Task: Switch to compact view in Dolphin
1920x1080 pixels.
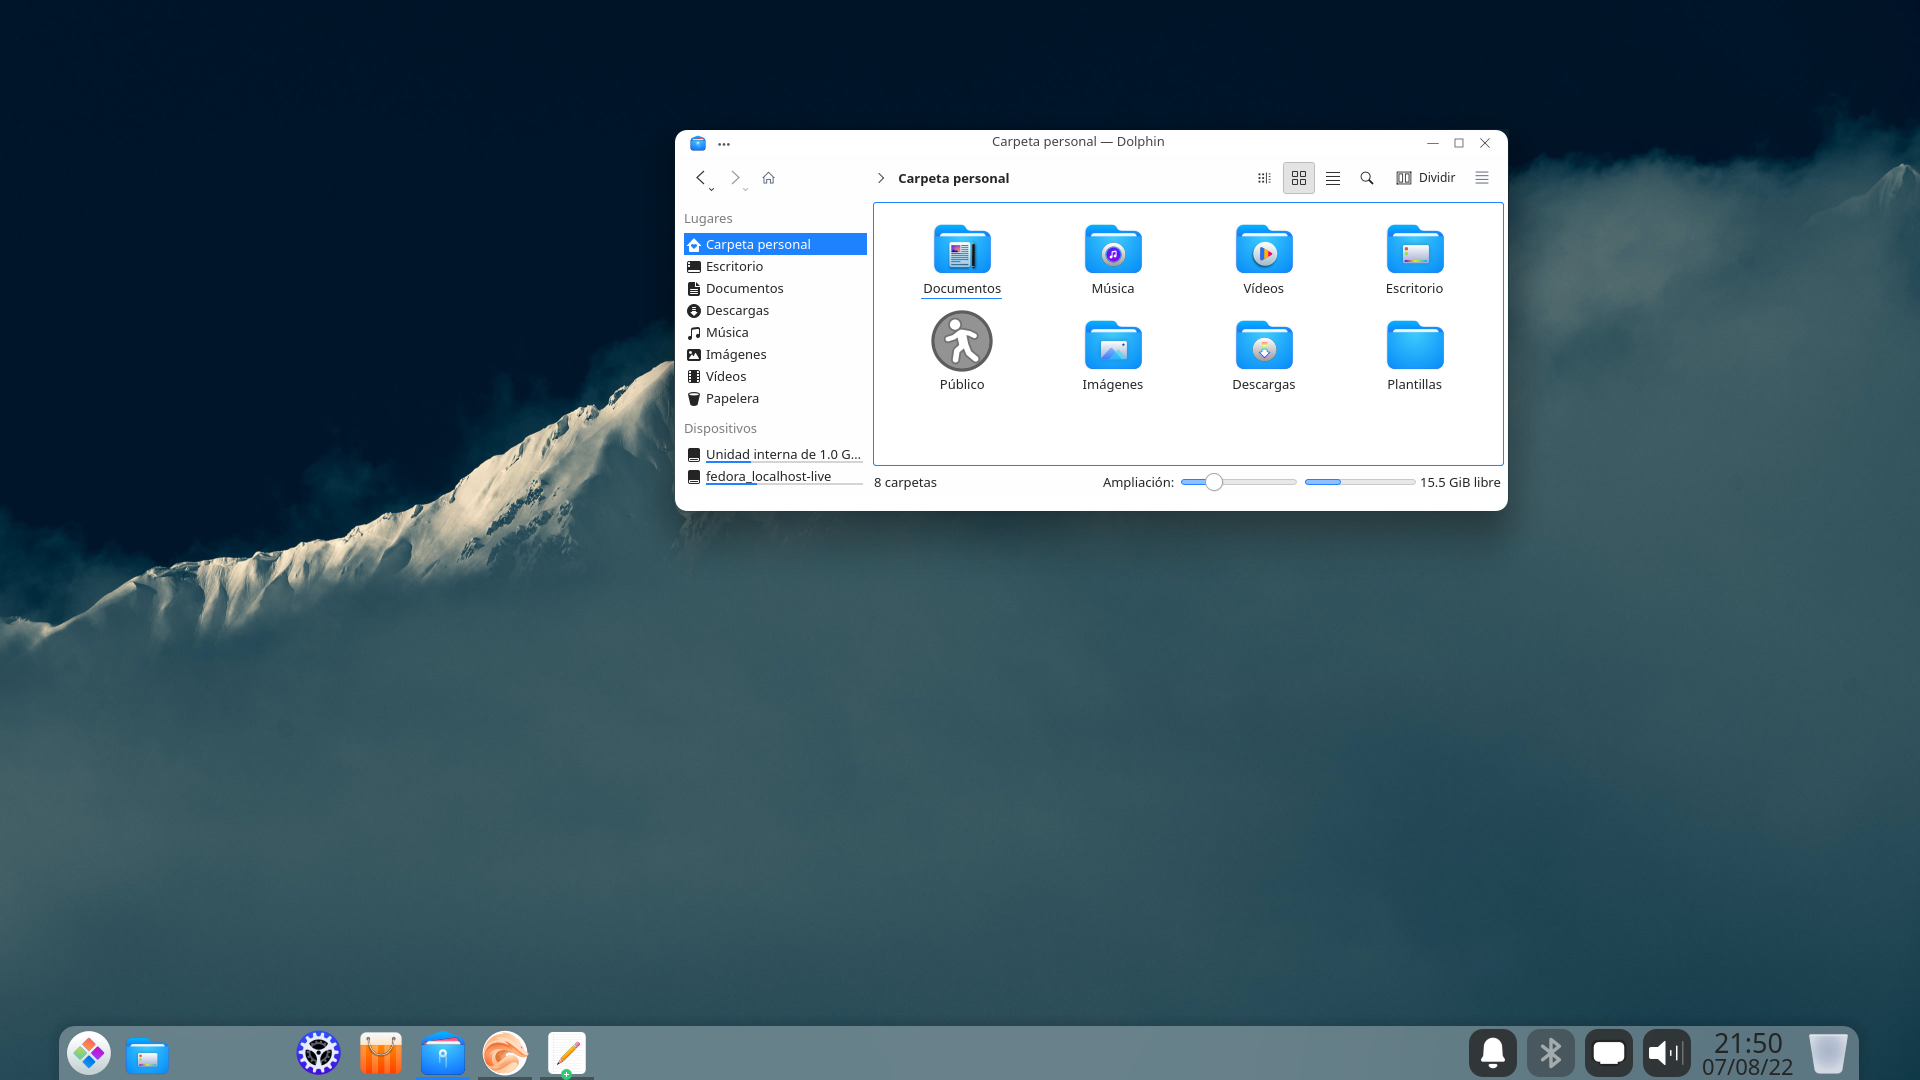Action: pyautogui.click(x=1263, y=178)
